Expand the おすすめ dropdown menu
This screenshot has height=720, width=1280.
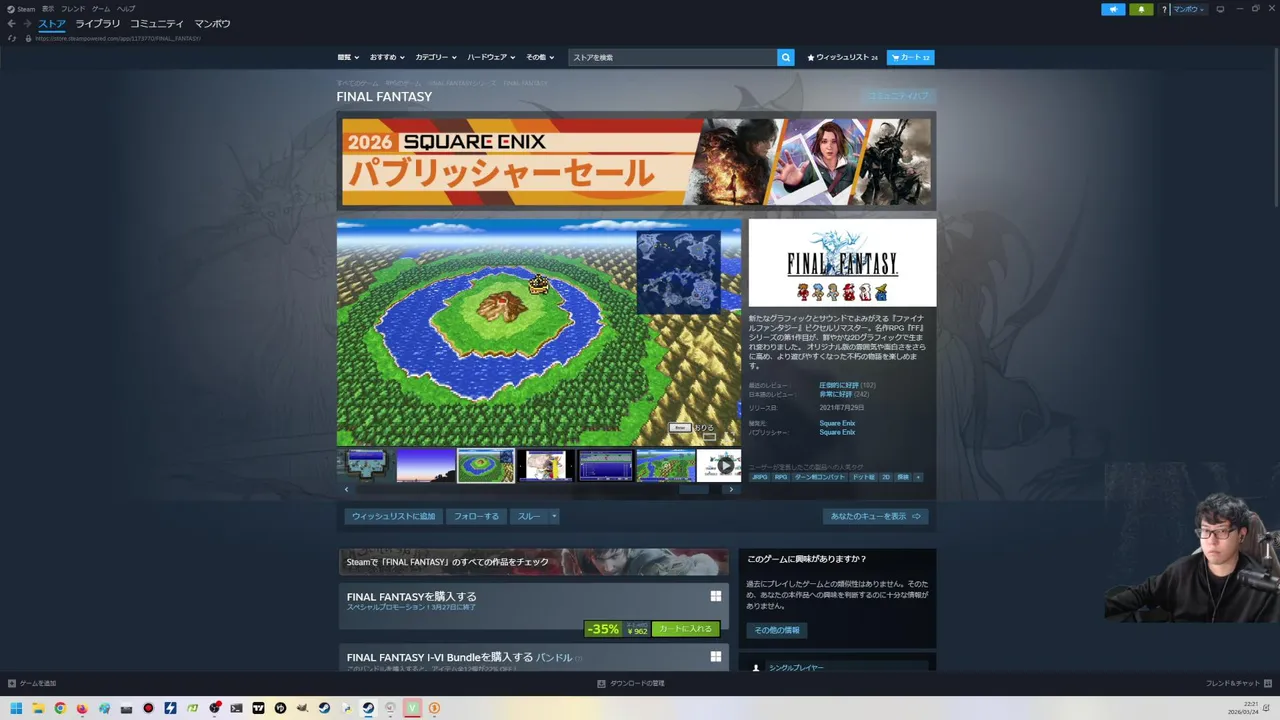(387, 57)
